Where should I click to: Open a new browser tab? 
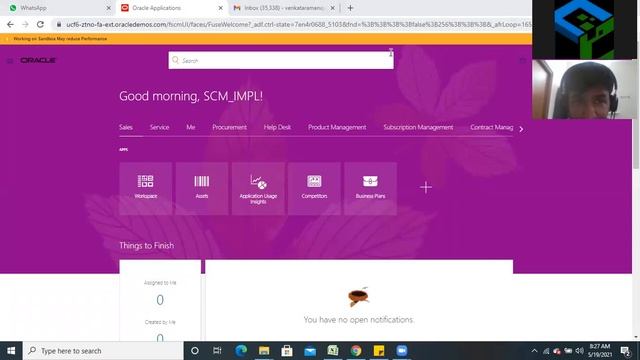pos(350,8)
